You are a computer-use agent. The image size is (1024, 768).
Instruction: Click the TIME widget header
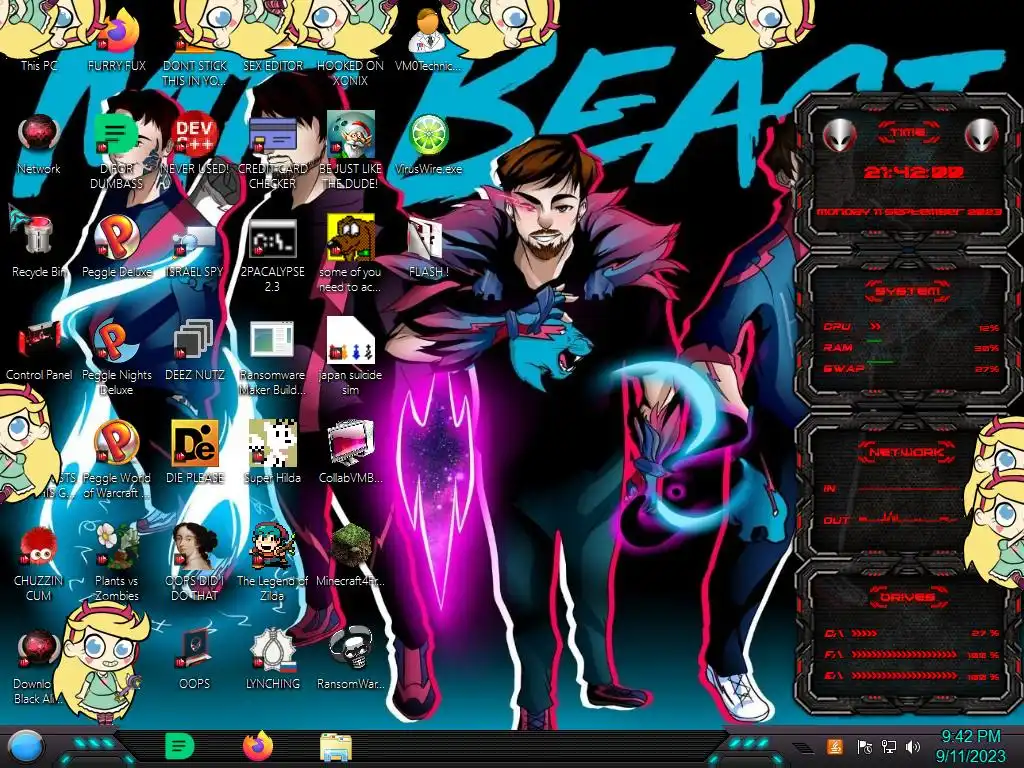click(908, 133)
